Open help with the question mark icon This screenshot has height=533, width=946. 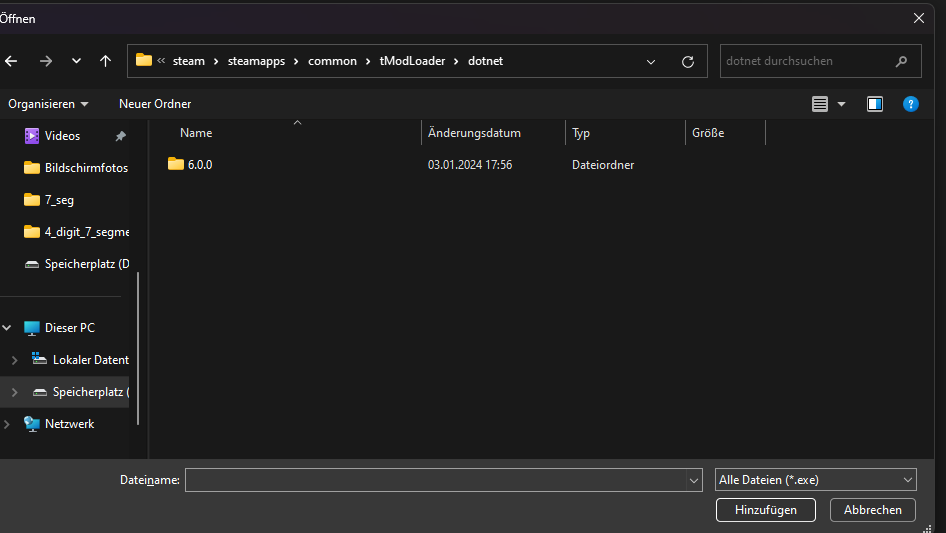pyautogui.click(x=910, y=104)
